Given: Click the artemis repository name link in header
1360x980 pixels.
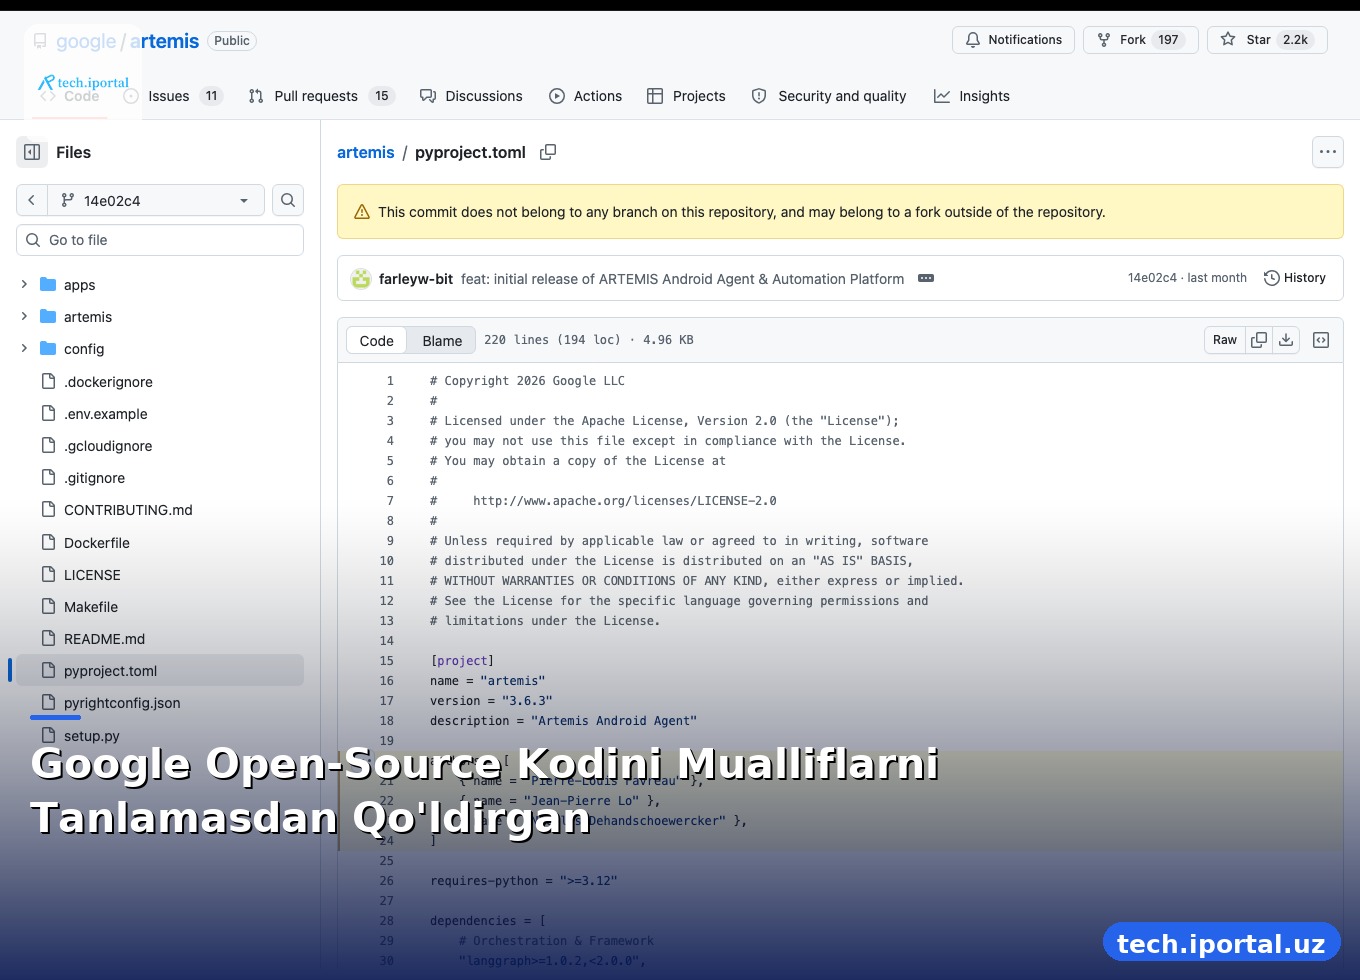Looking at the screenshot, I should [x=165, y=41].
